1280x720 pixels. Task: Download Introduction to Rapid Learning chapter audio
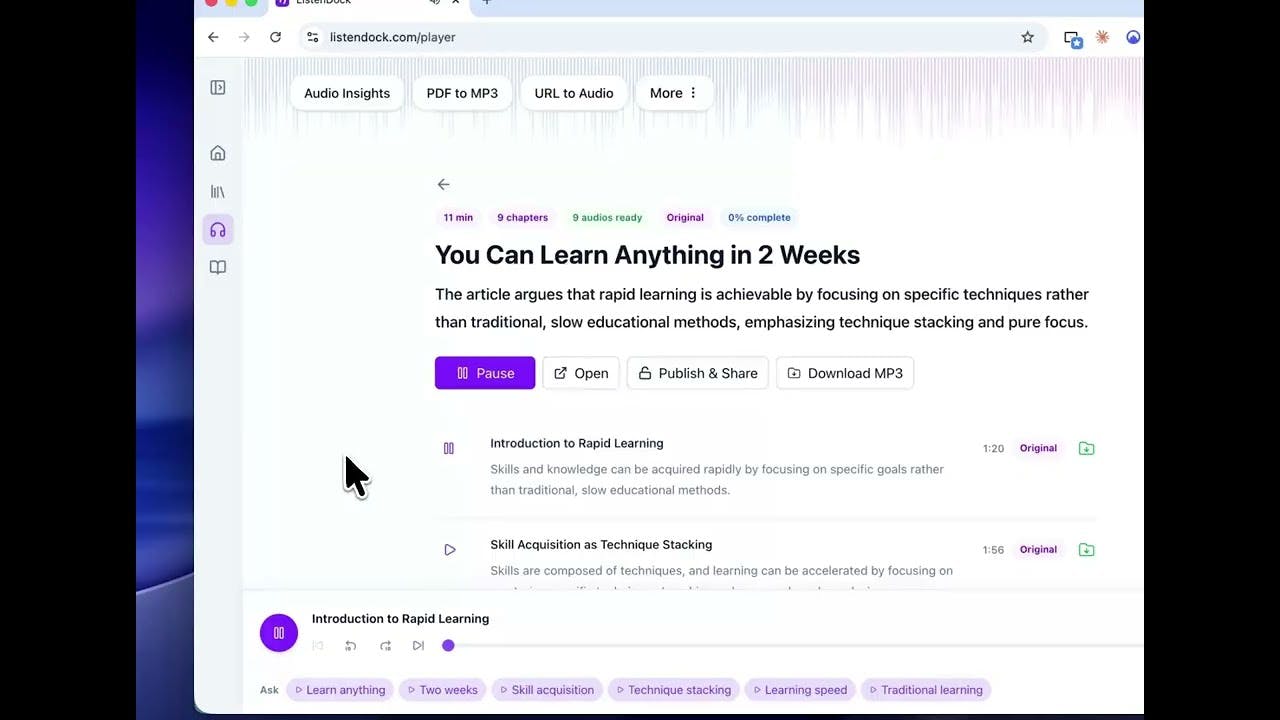coord(1086,448)
